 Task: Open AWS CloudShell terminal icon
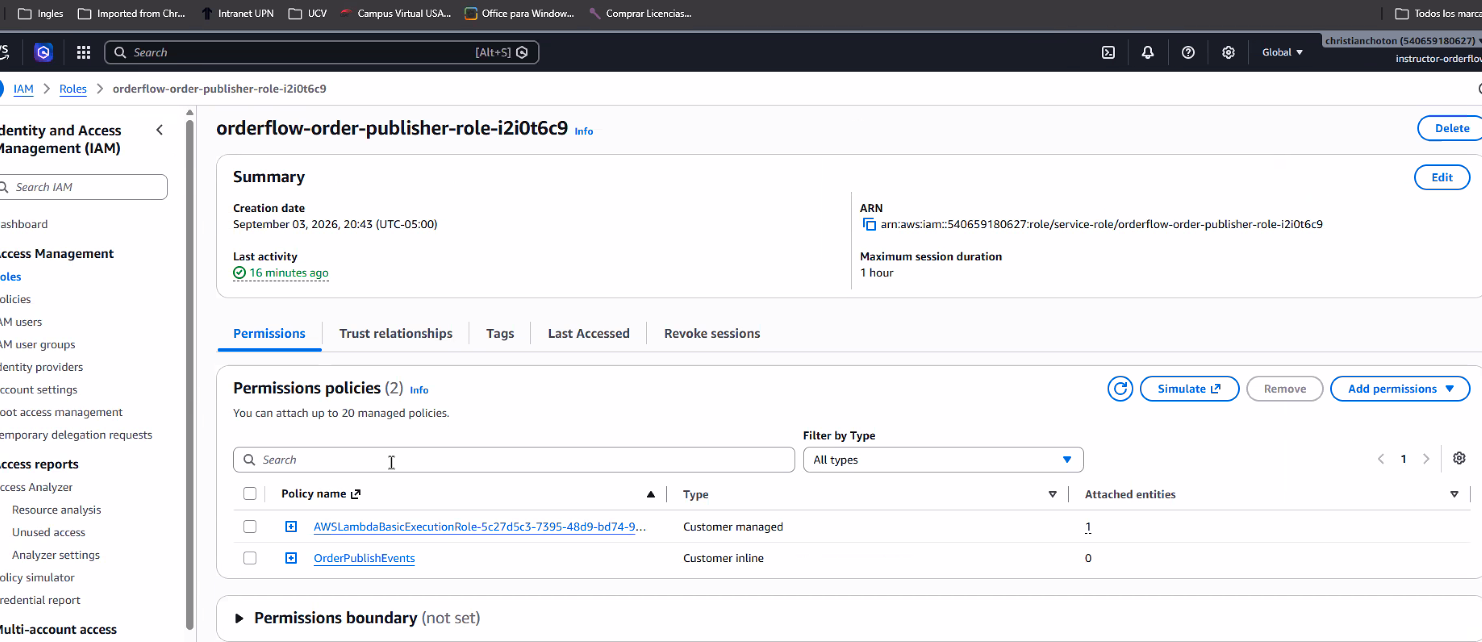click(1108, 52)
